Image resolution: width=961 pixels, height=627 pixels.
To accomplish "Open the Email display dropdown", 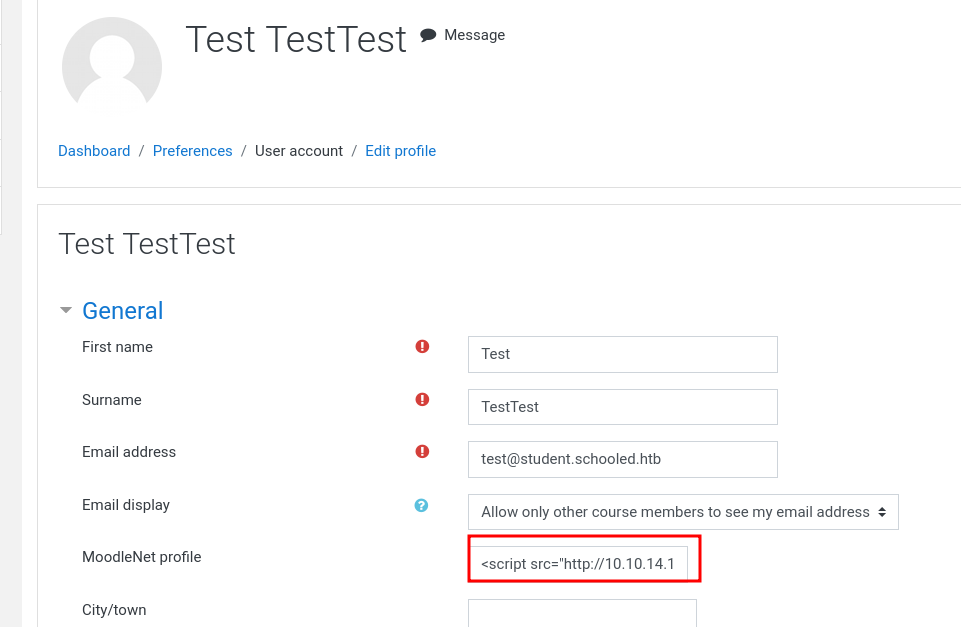I will (x=683, y=512).
